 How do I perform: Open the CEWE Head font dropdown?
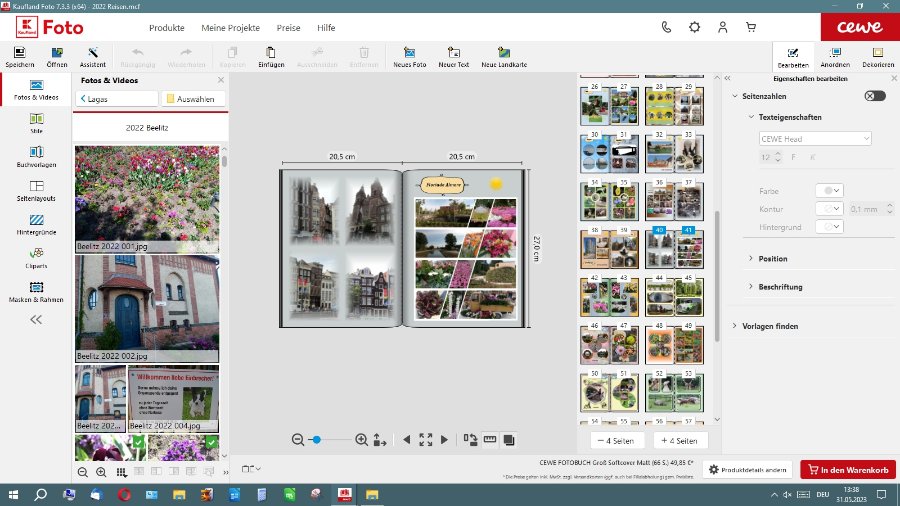tap(815, 139)
